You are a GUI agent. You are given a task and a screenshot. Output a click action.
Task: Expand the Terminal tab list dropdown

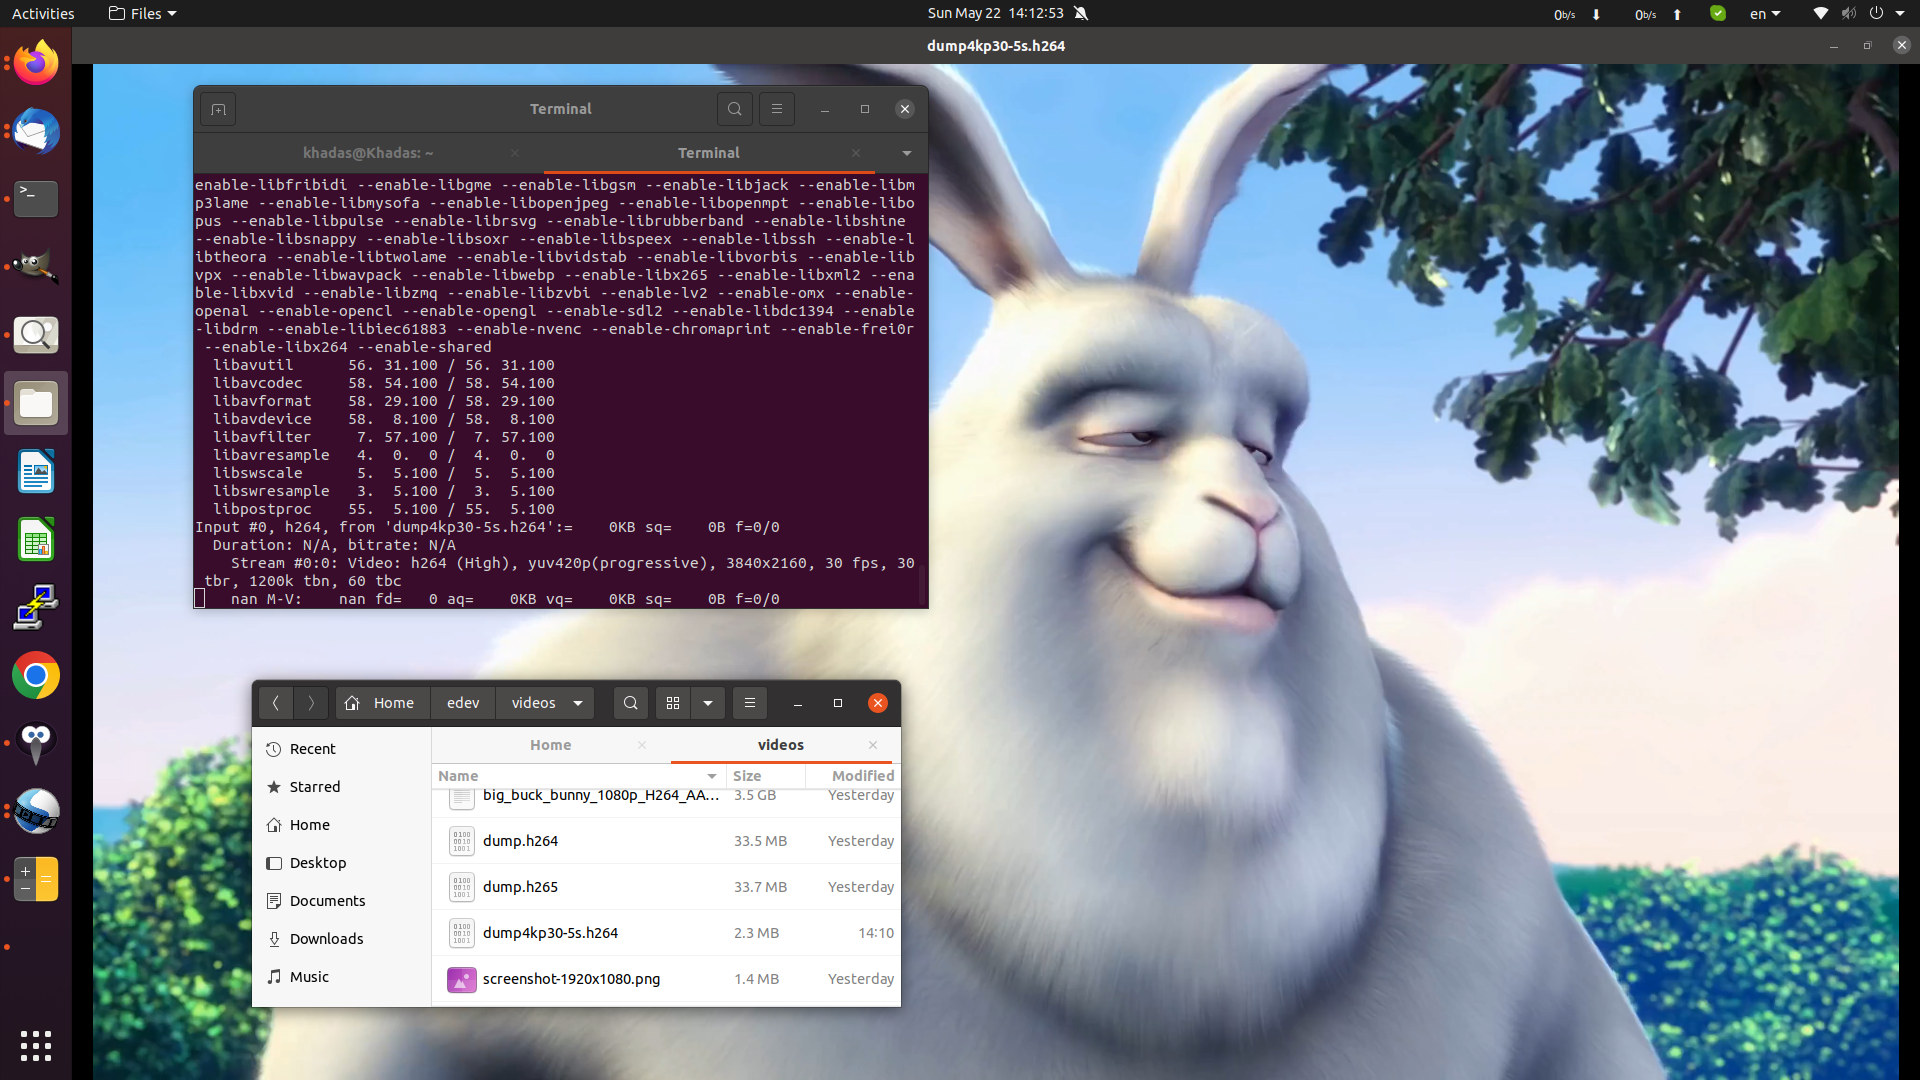tap(907, 153)
